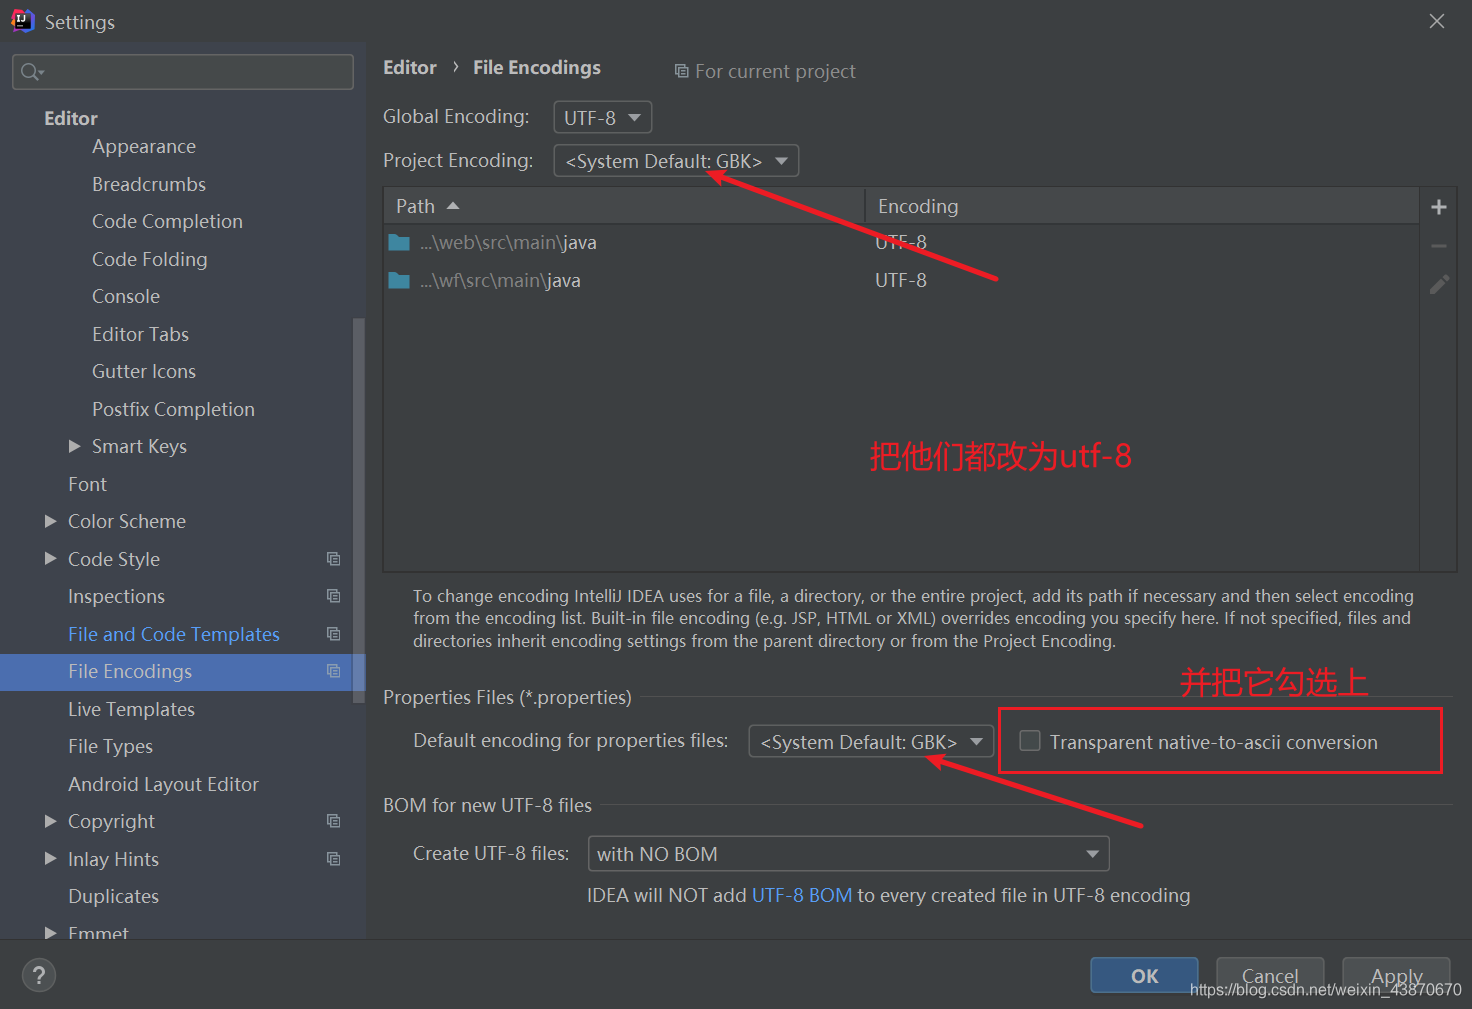Select File Types settings

click(110, 746)
